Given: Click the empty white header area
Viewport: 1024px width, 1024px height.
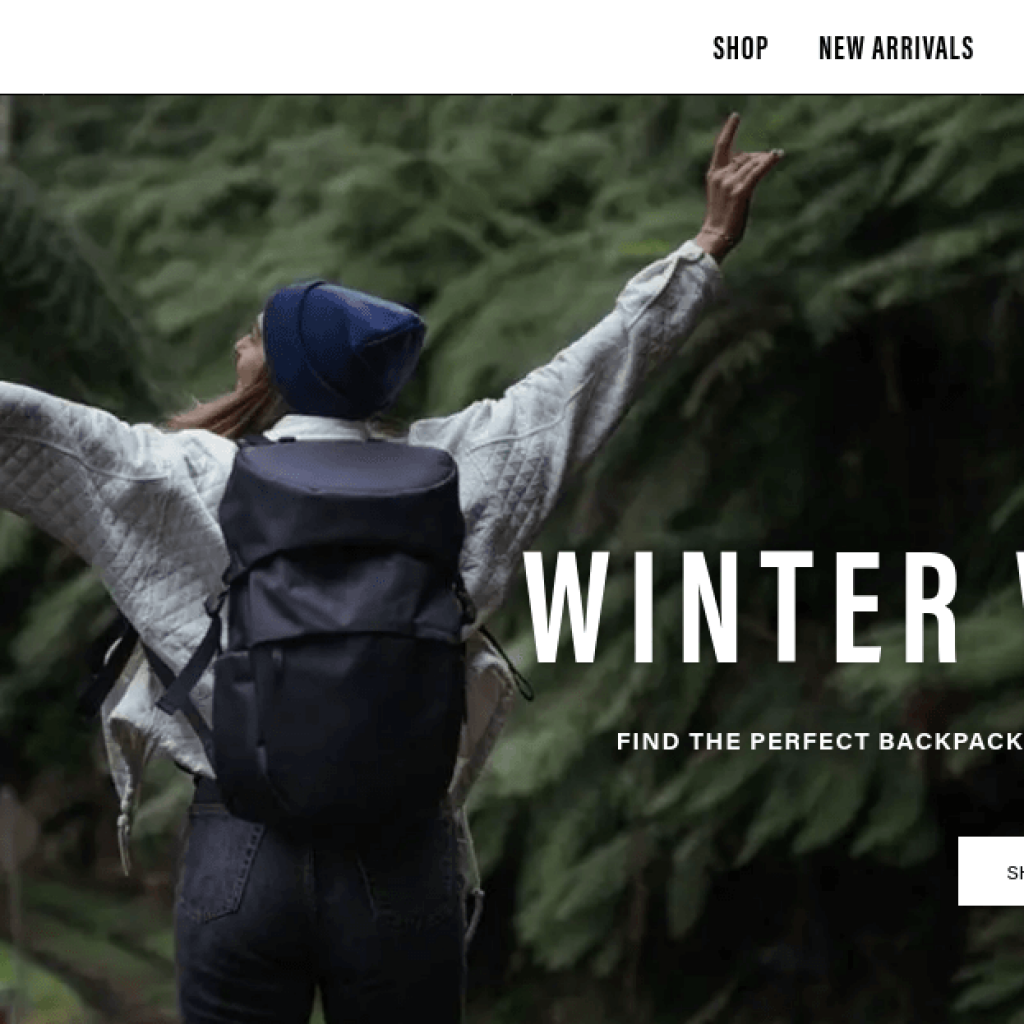Looking at the screenshot, I should point(327,47).
